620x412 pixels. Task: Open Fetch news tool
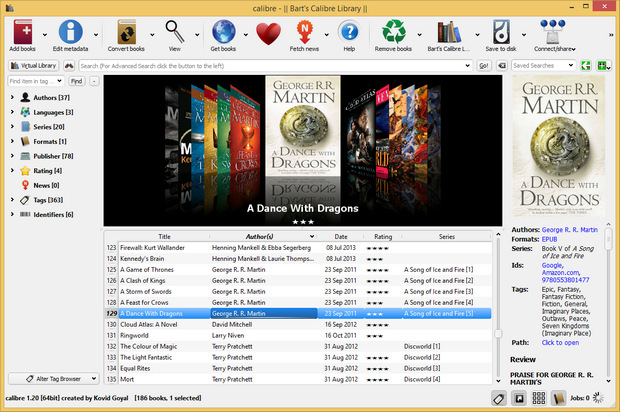click(x=304, y=32)
